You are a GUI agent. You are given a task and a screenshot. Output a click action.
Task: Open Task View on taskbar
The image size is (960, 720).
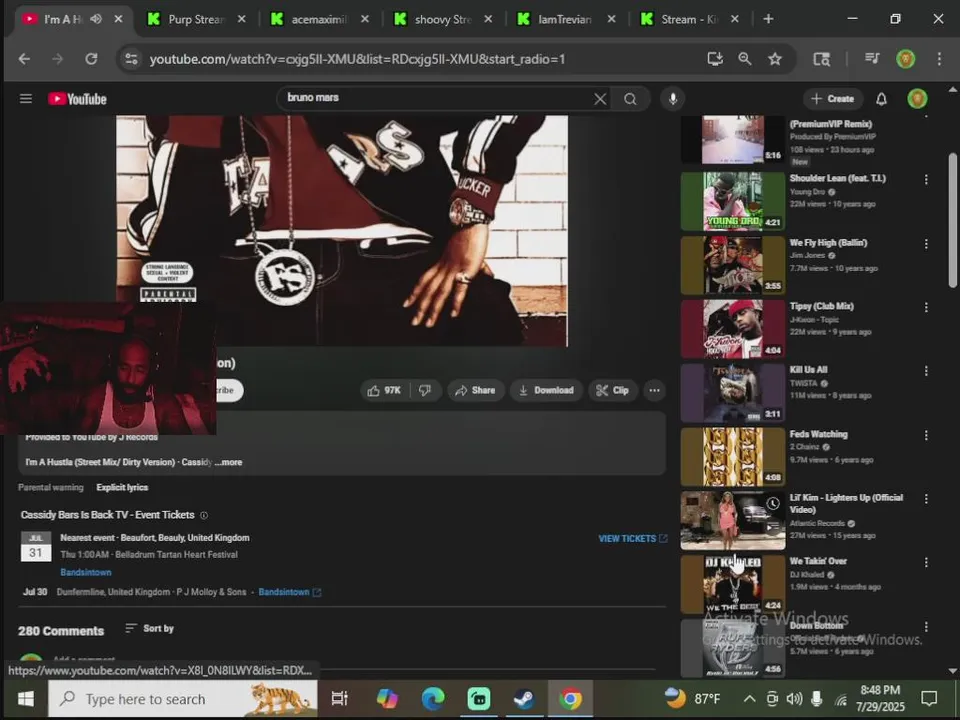point(339,699)
